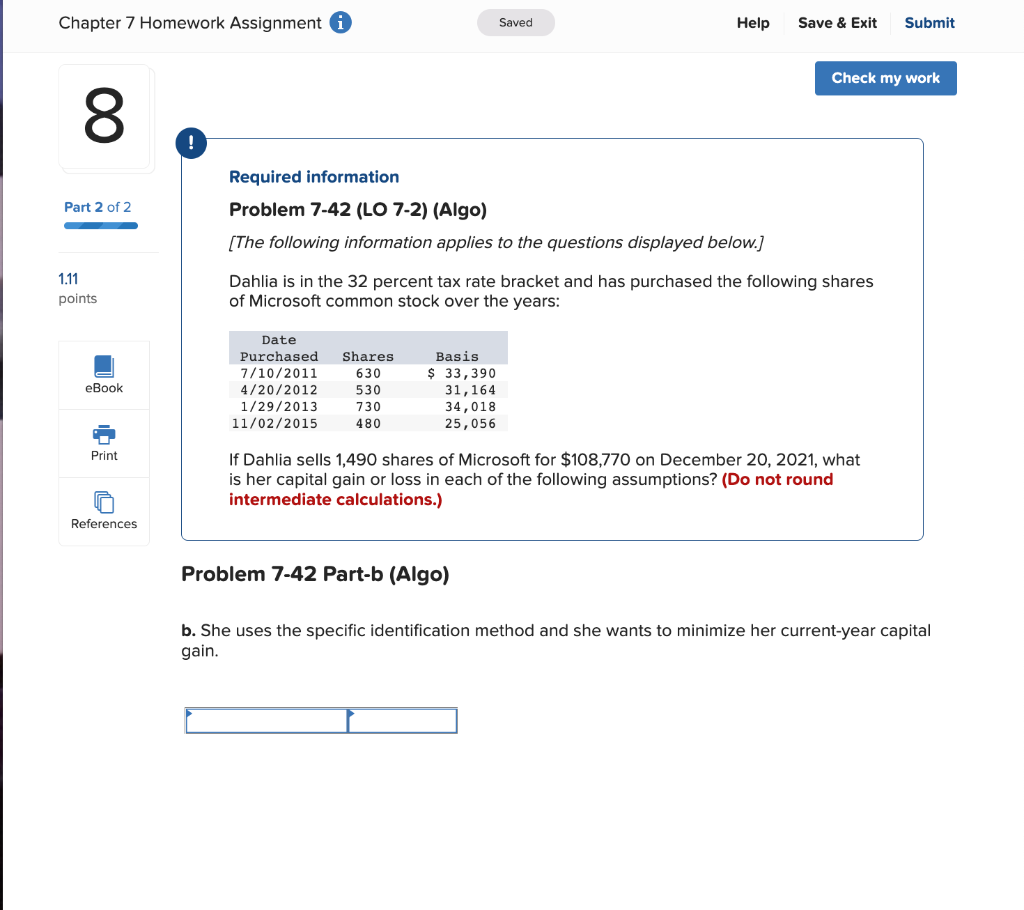
Task: Select the blue flag marker in the second answer cell
Action: tap(351, 713)
